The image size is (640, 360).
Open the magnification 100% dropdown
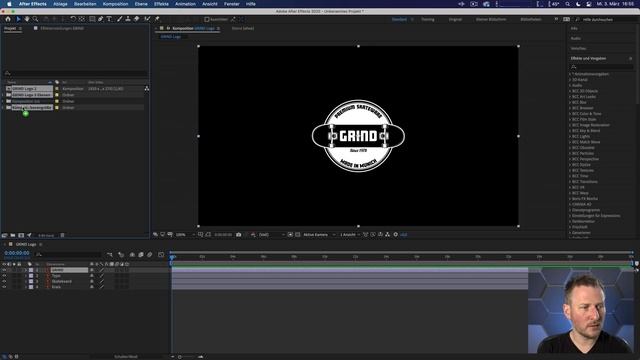coord(185,235)
